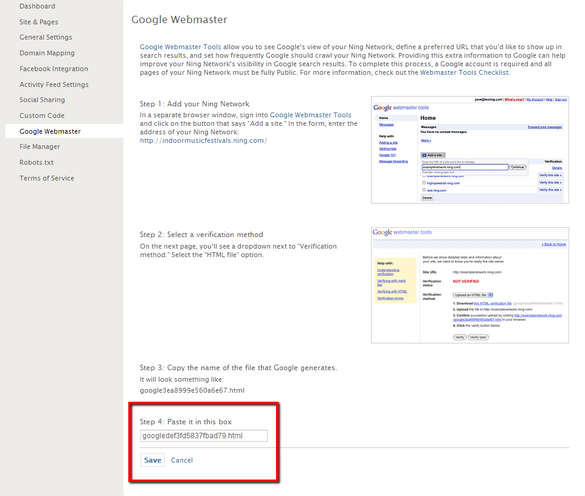Open Terms of Service settings

point(47,178)
